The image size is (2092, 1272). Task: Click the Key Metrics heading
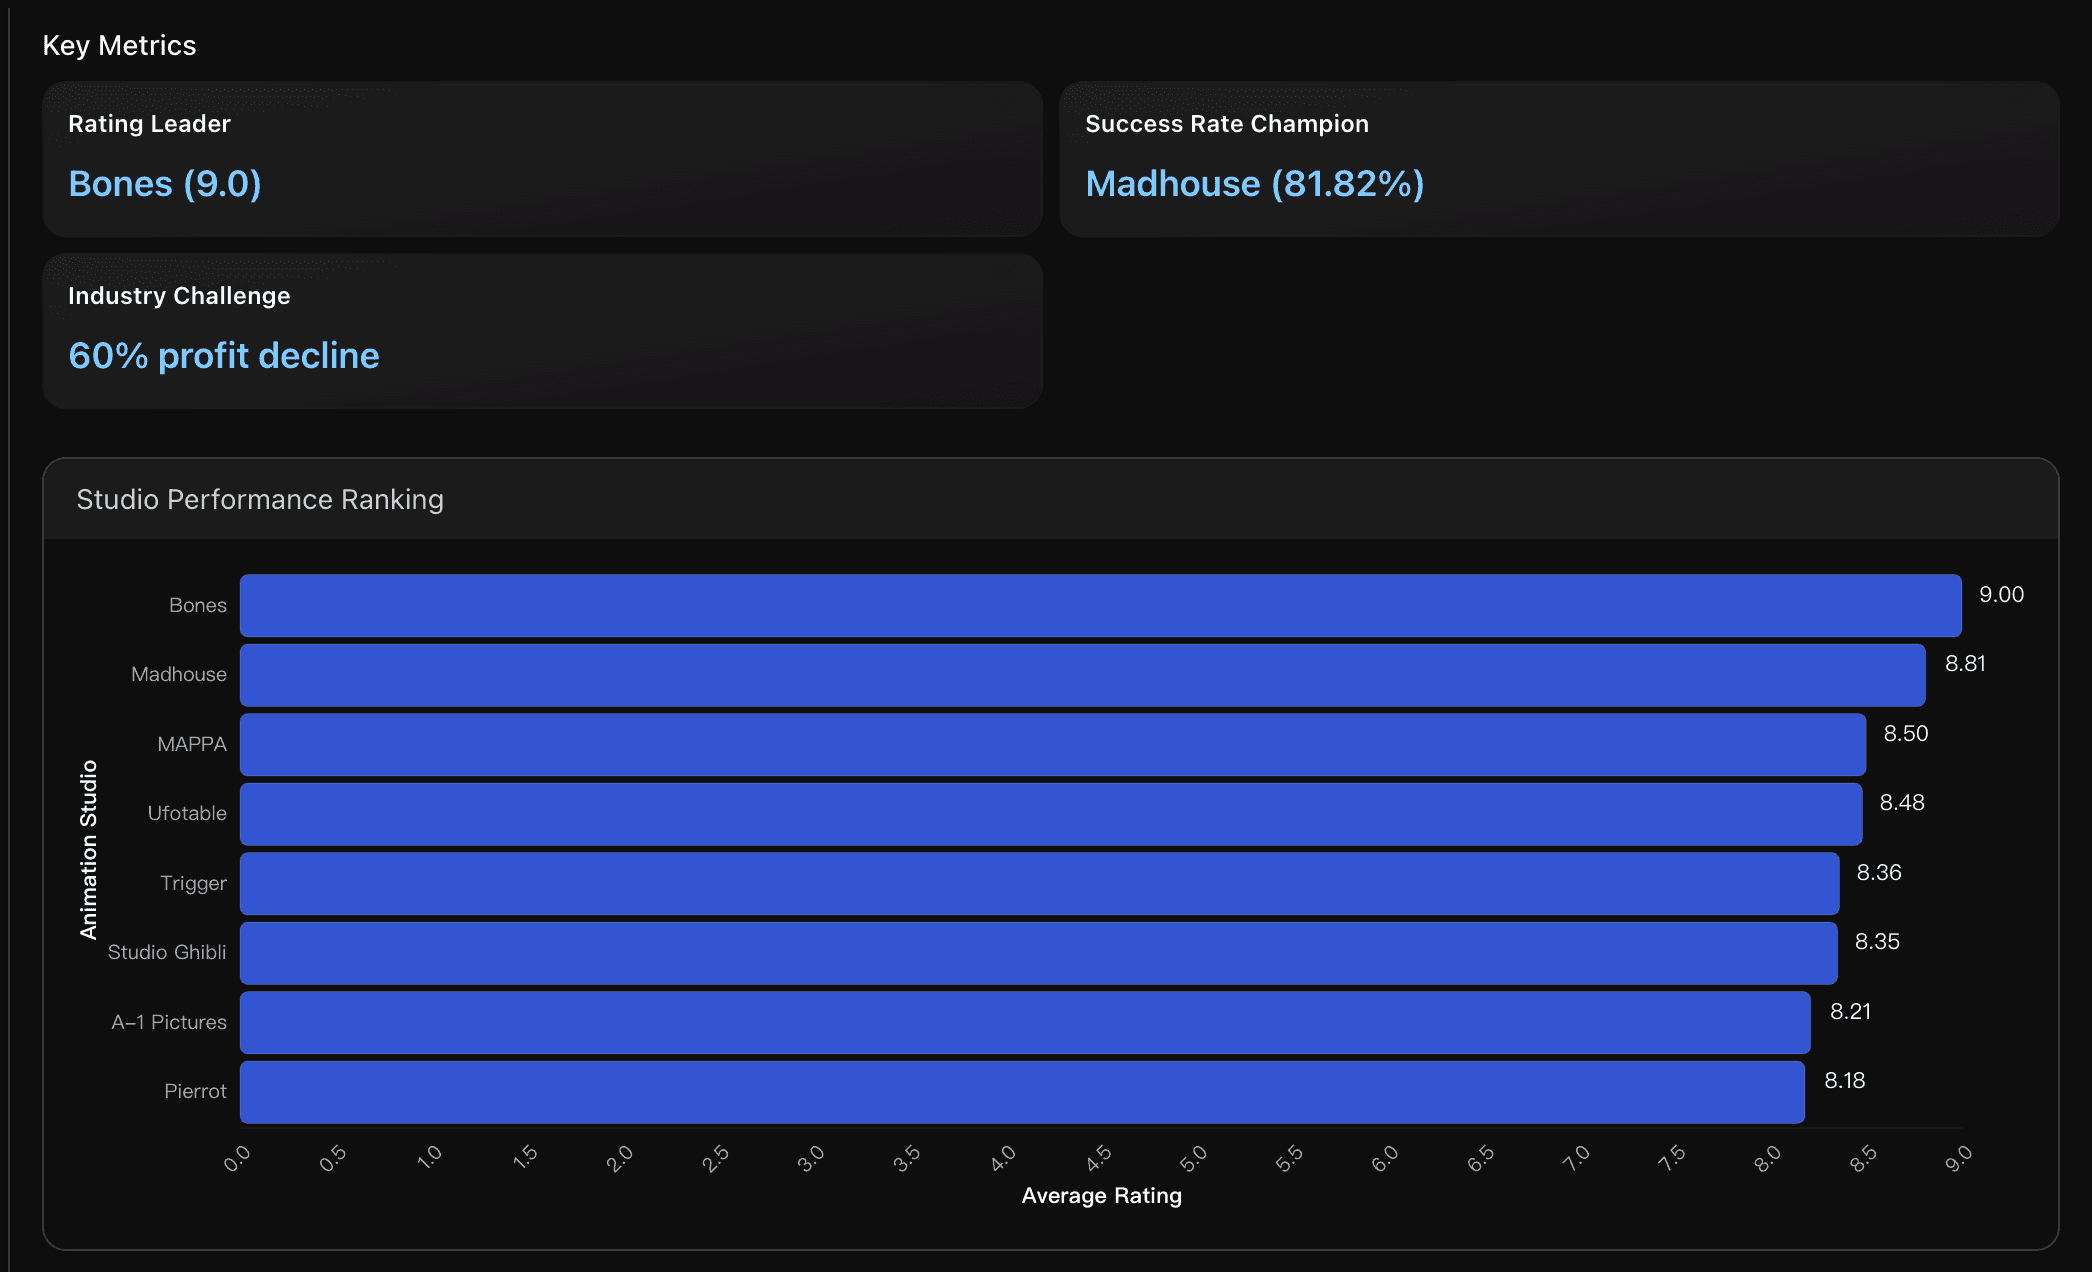119,46
